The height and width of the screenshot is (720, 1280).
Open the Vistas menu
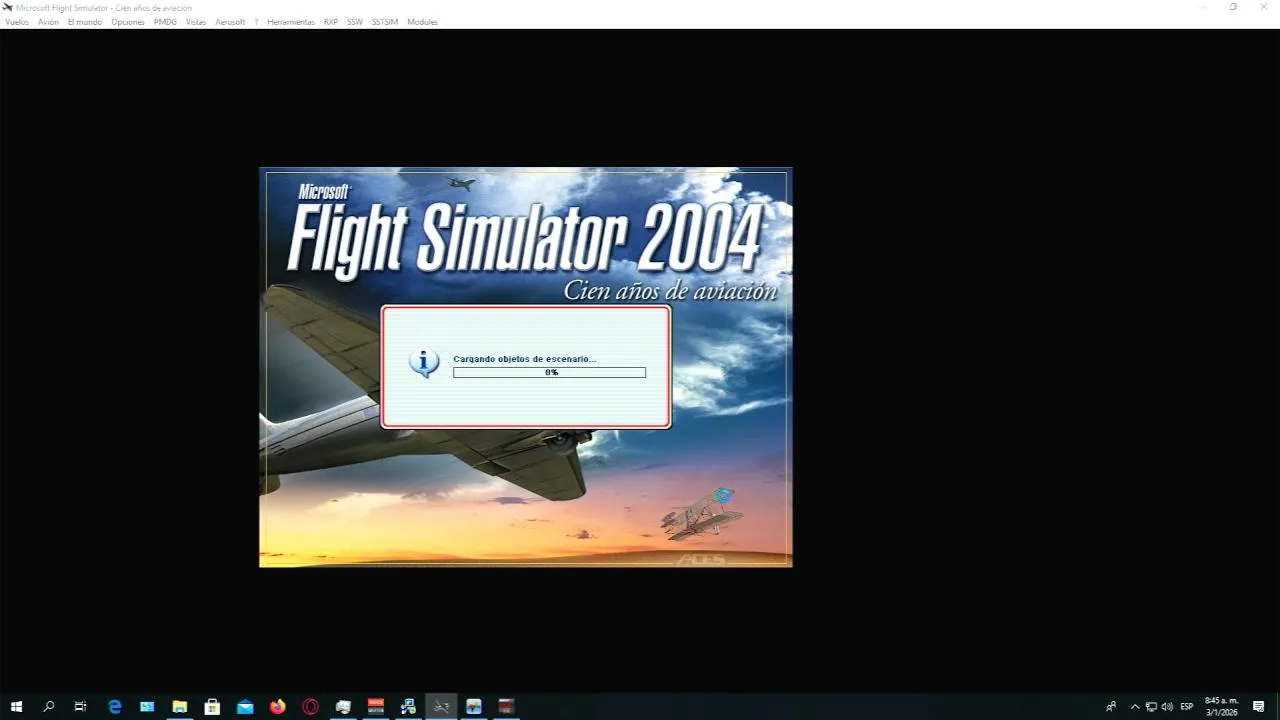(x=196, y=22)
